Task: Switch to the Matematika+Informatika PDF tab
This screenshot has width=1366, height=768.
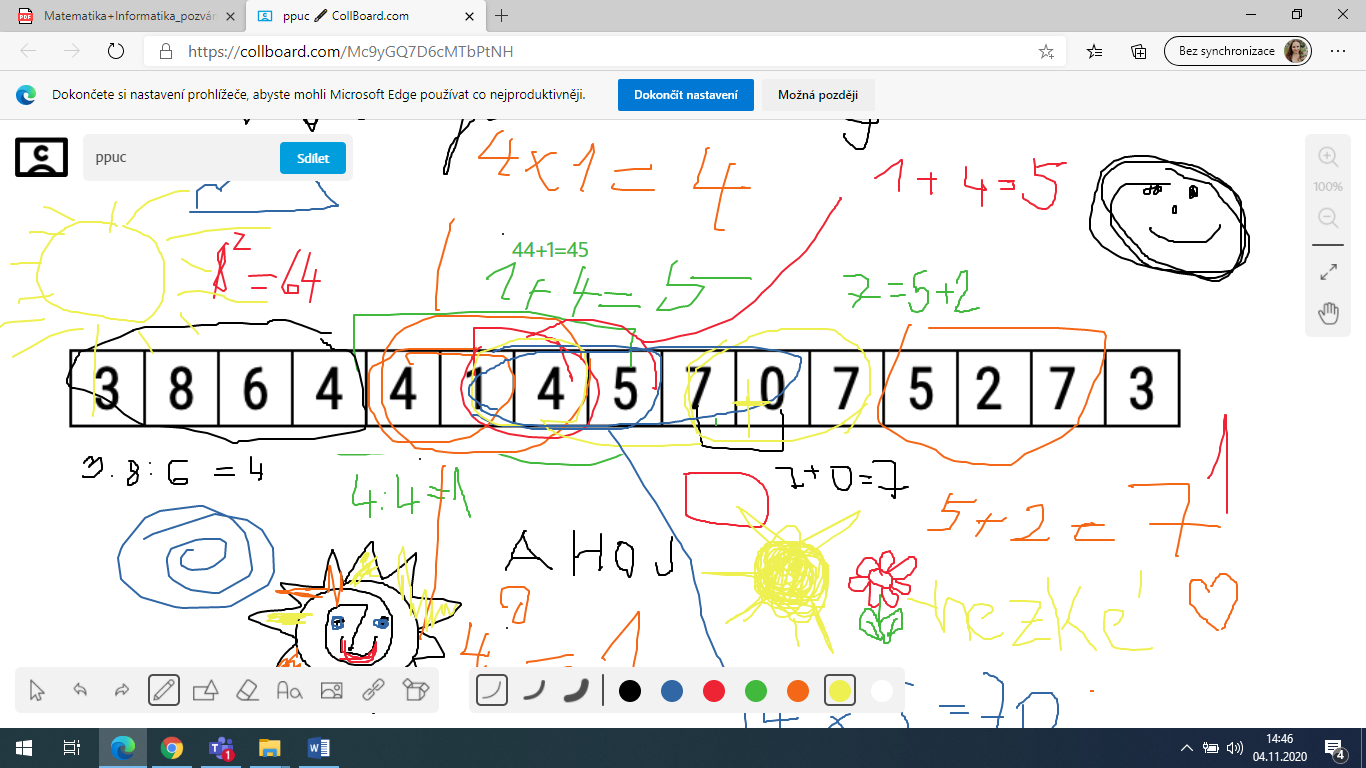Action: coord(125,16)
